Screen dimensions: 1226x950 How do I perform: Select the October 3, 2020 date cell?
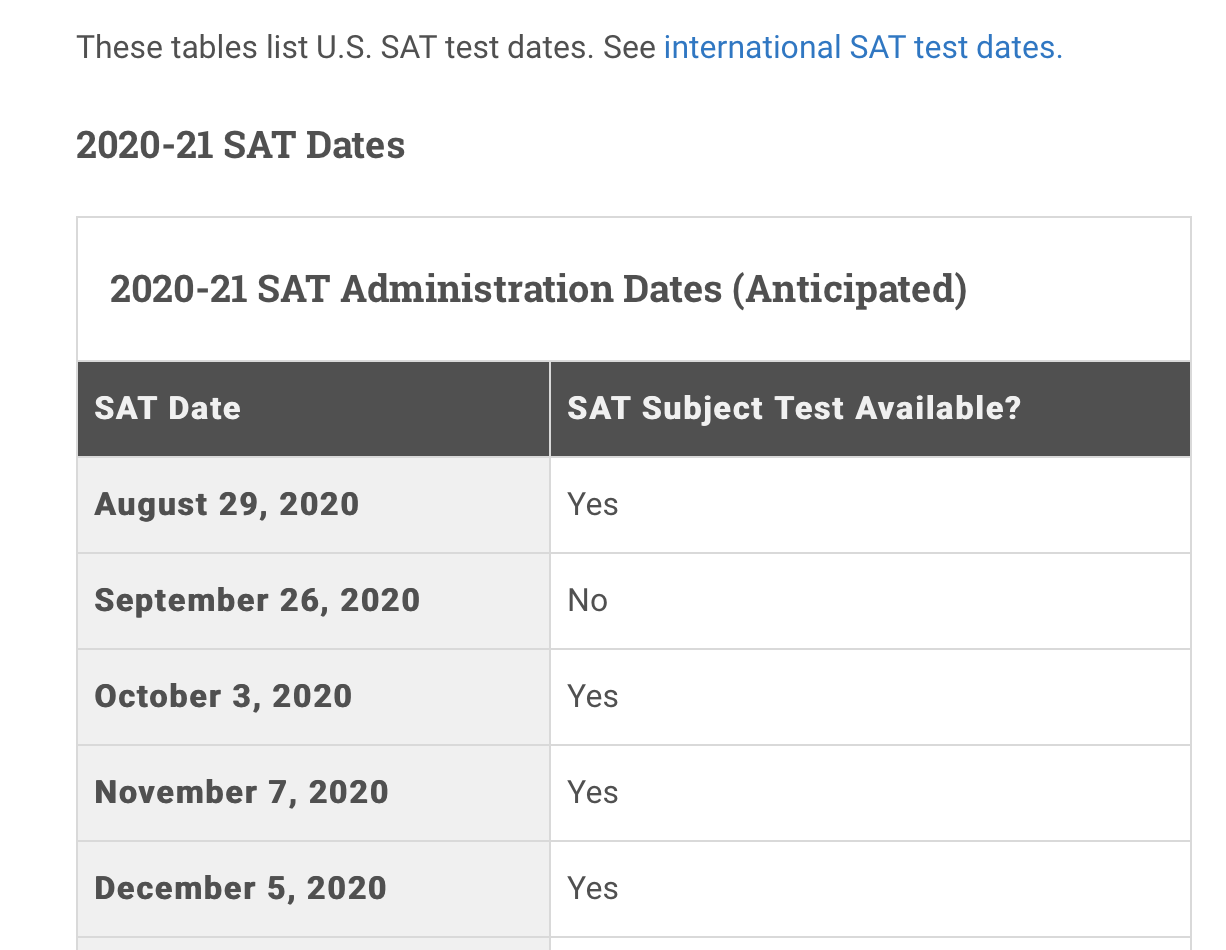(314, 697)
